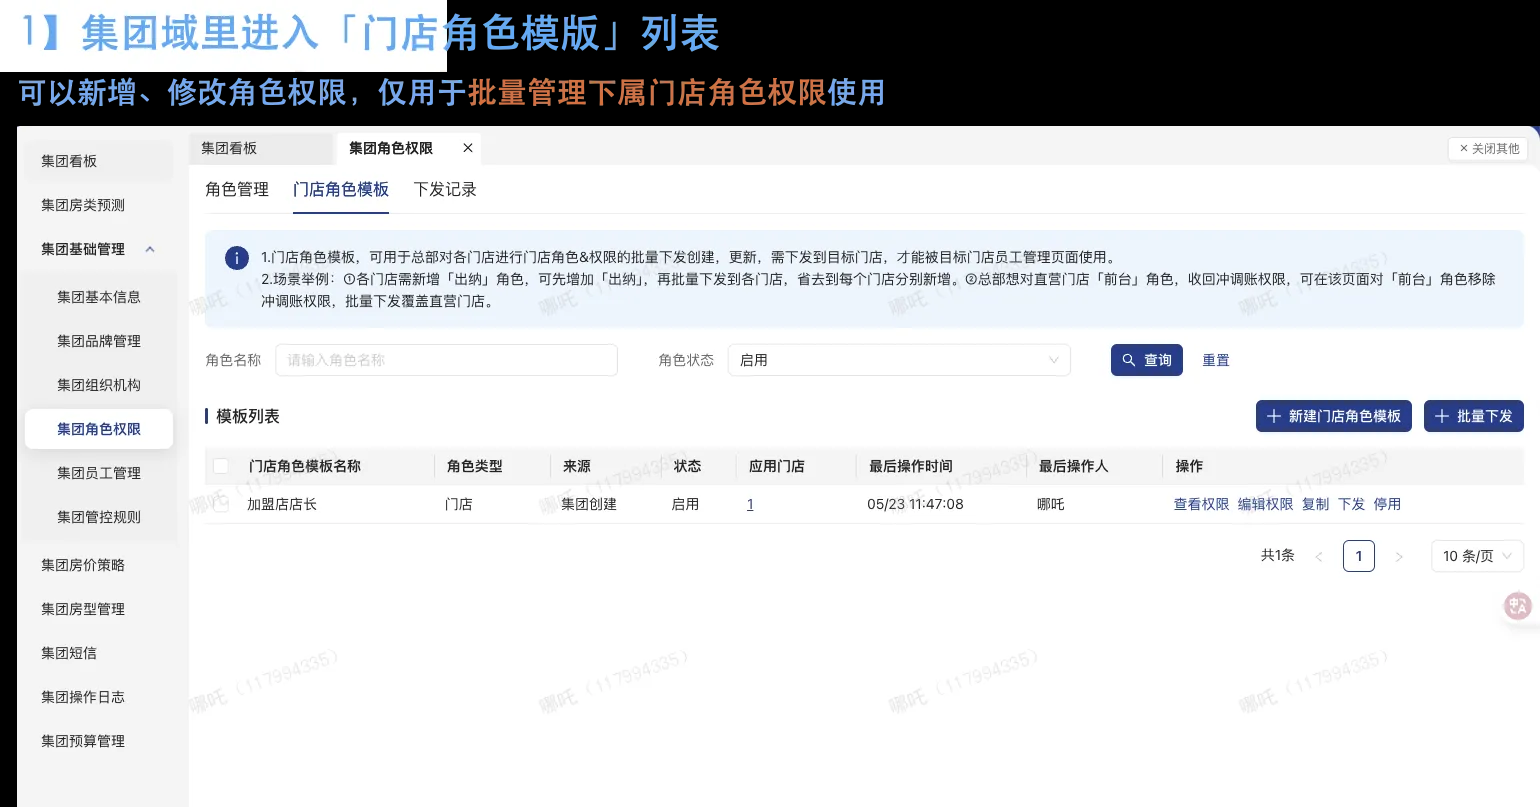Viewport: 1540px width, 807px height.
Task: Open the 下发记录 tab
Action: point(445,189)
